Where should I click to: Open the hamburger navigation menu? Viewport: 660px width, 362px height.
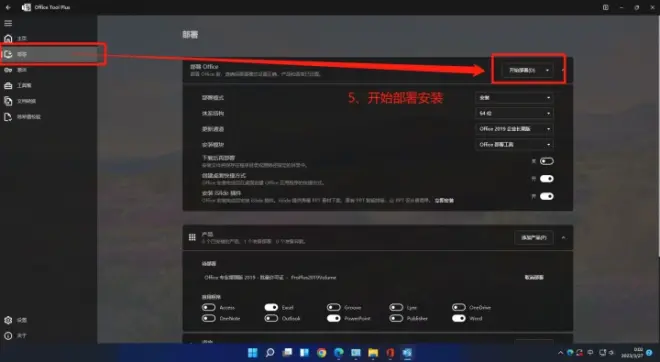(x=8, y=23)
